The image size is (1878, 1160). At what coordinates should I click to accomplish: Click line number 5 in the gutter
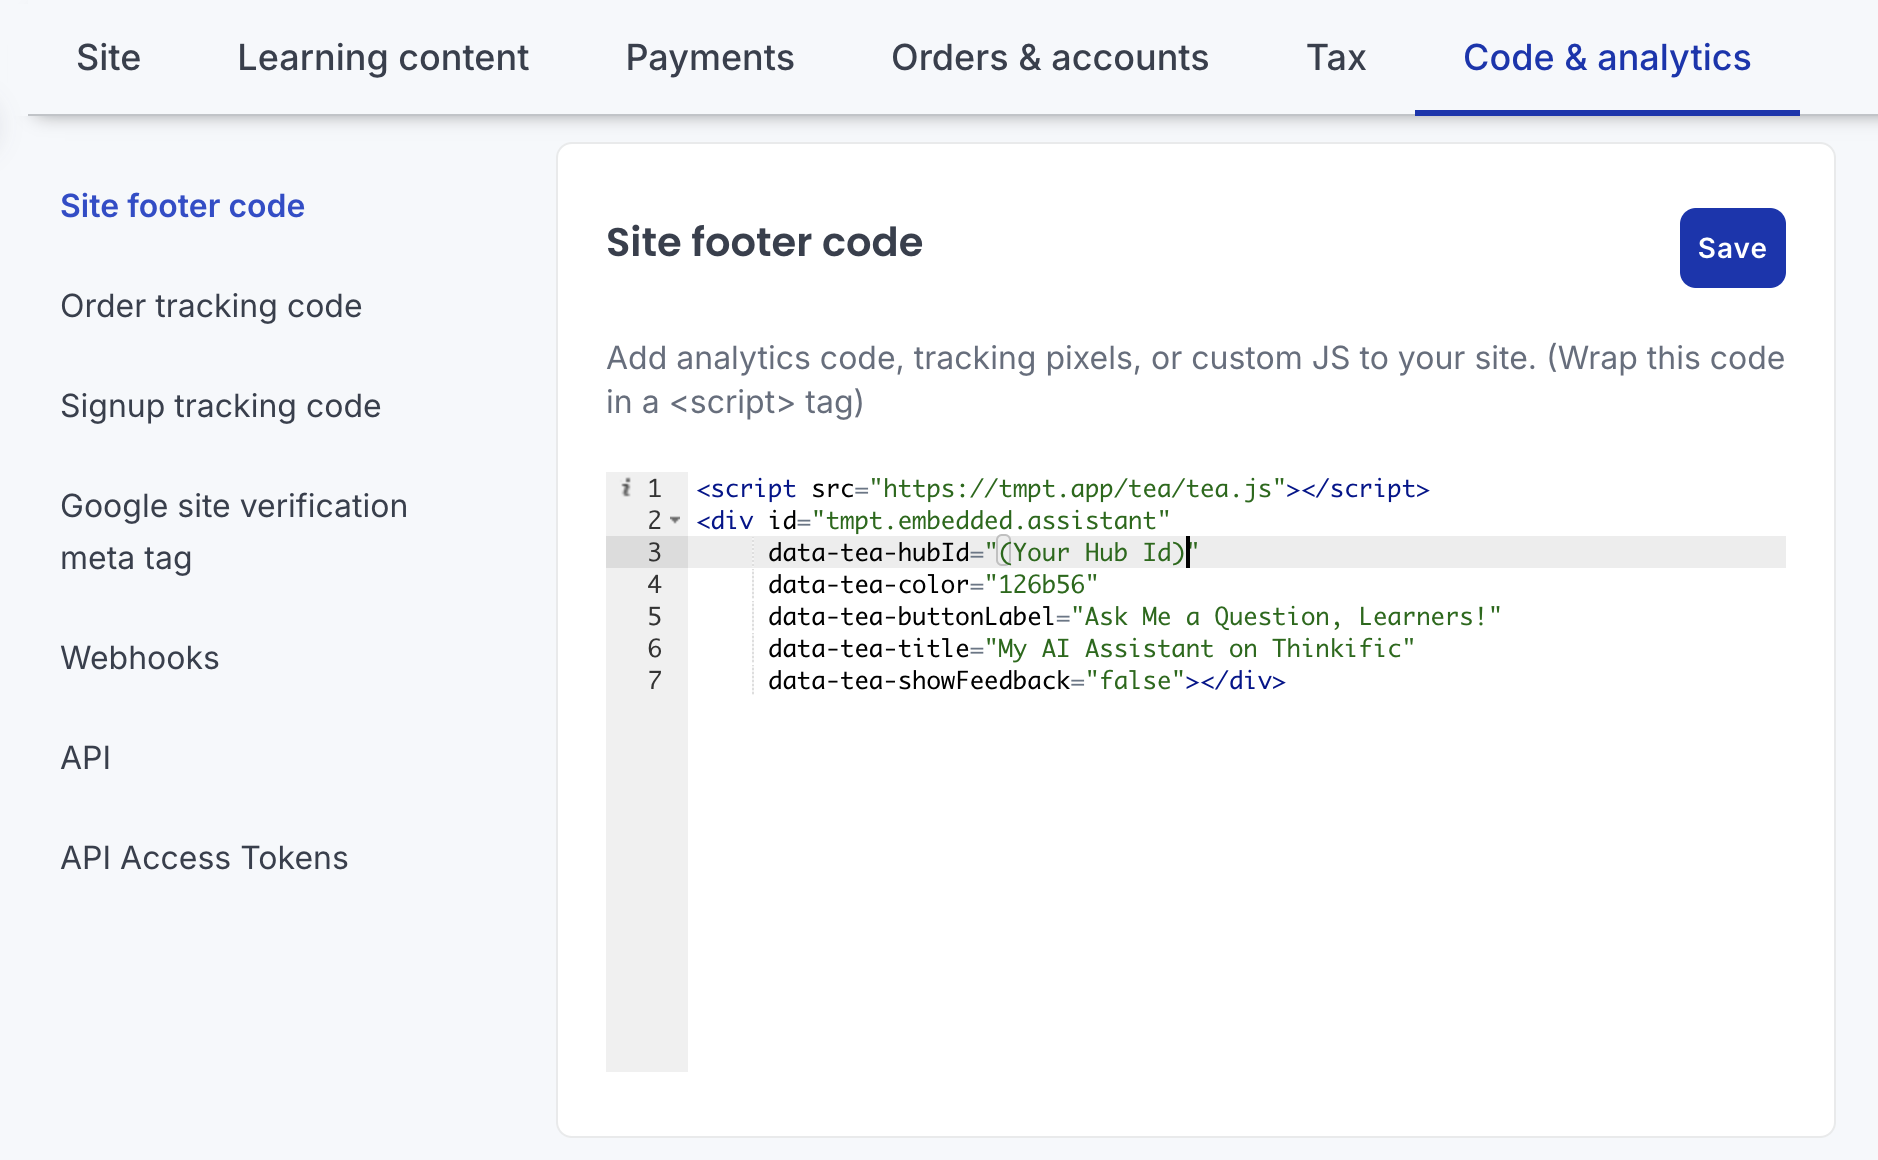coord(654,616)
